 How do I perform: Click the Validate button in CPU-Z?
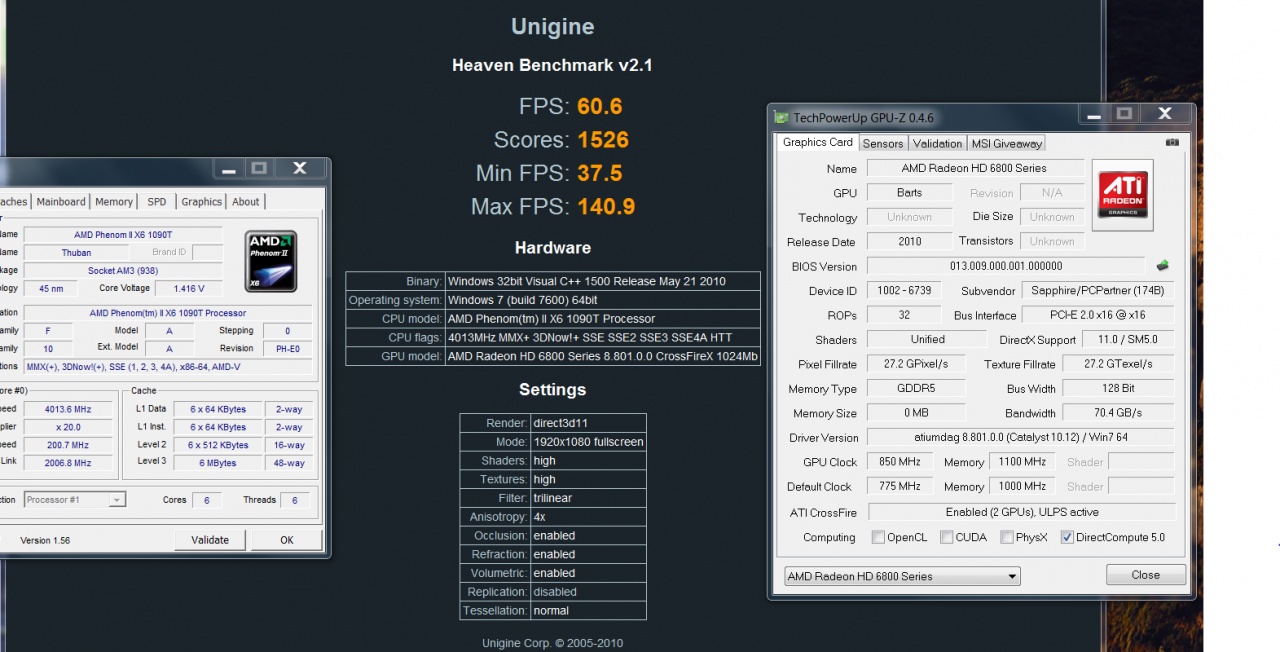coord(210,540)
